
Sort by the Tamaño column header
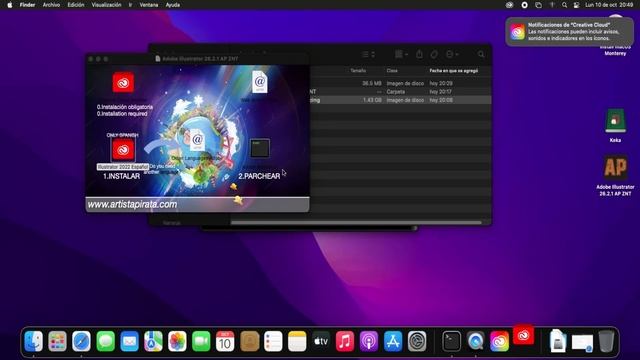pos(358,71)
